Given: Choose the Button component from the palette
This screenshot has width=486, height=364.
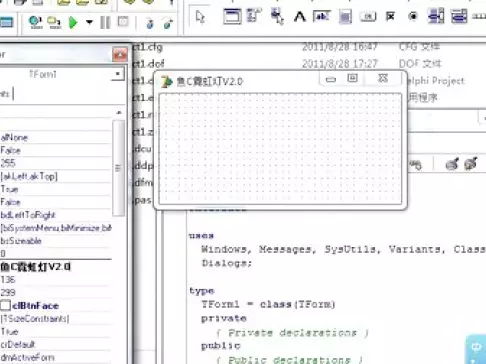Looking at the screenshot, I should tap(368, 16).
